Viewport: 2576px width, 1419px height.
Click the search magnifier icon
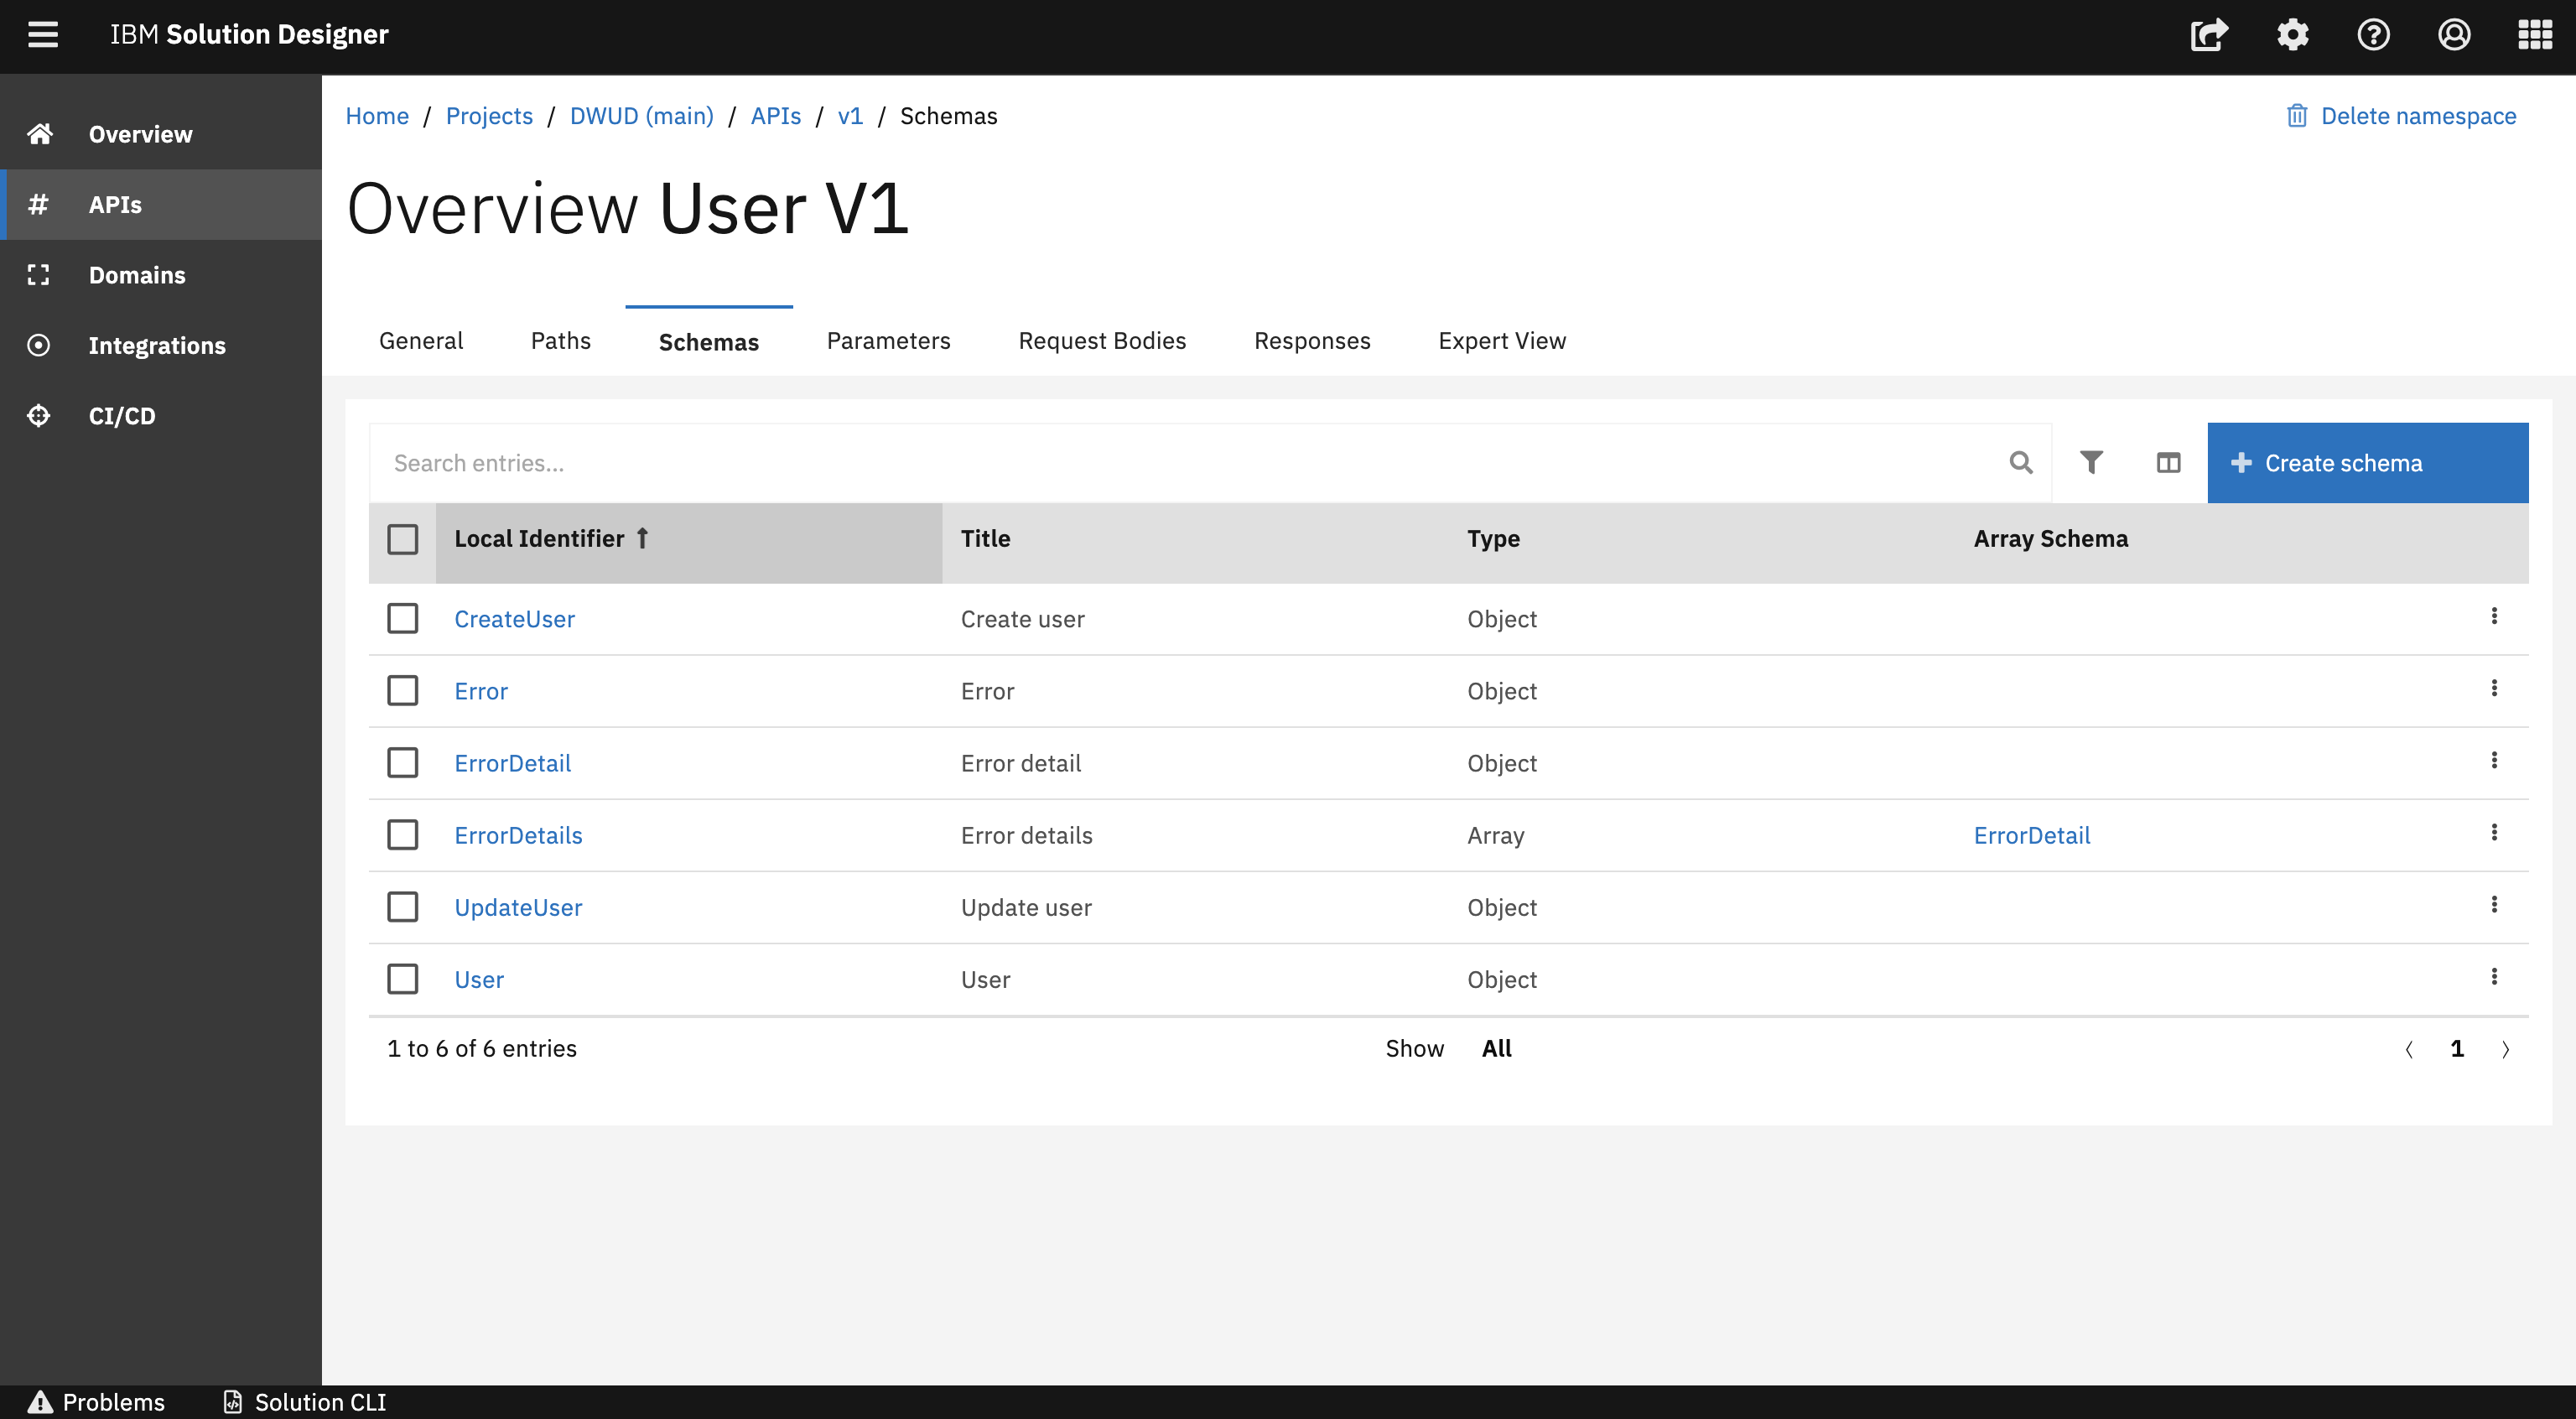pyautogui.click(x=2021, y=463)
